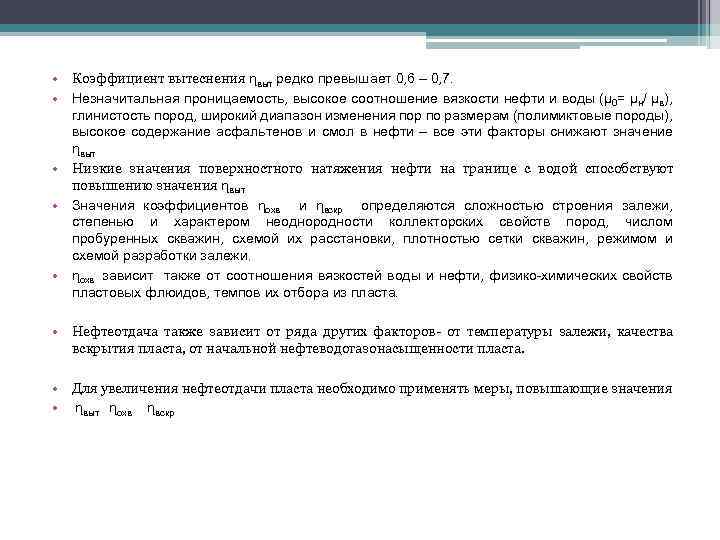Click the line starting 'пробуренных скважин, схемой'
Viewport: 720px width, 540px height.
[372, 239]
